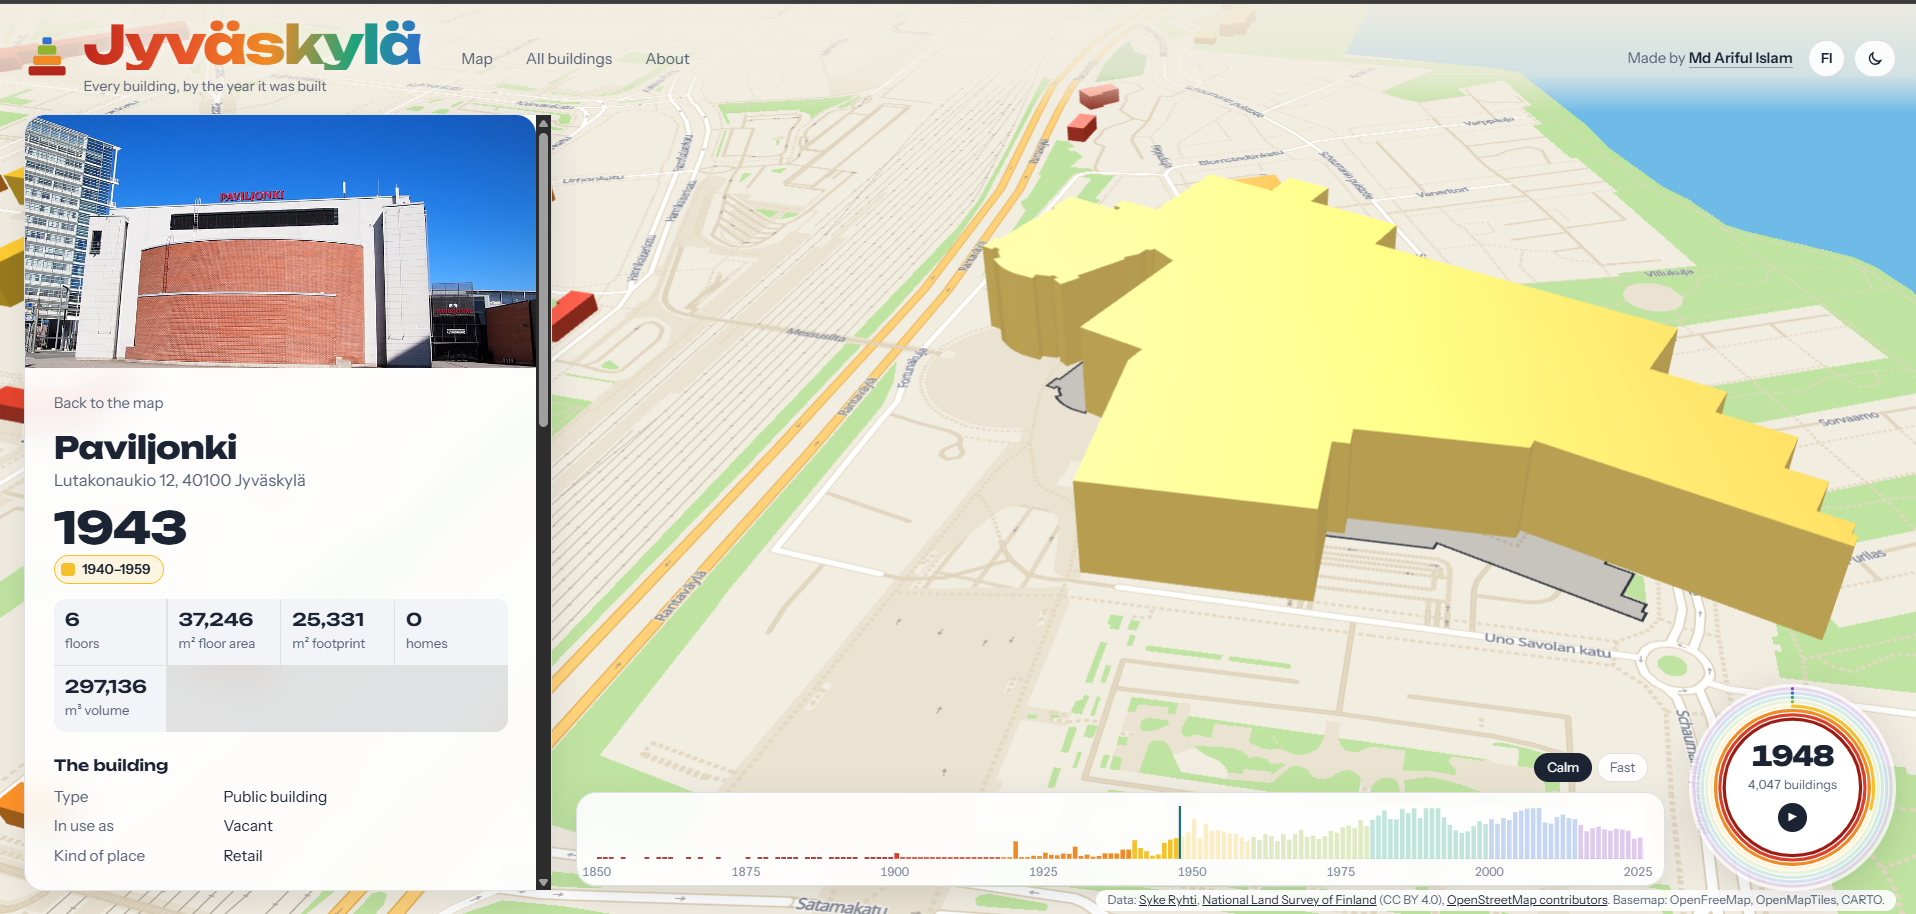The width and height of the screenshot is (1916, 914).
Task: Click the details panel scrollbar thumb
Action: coord(544,280)
